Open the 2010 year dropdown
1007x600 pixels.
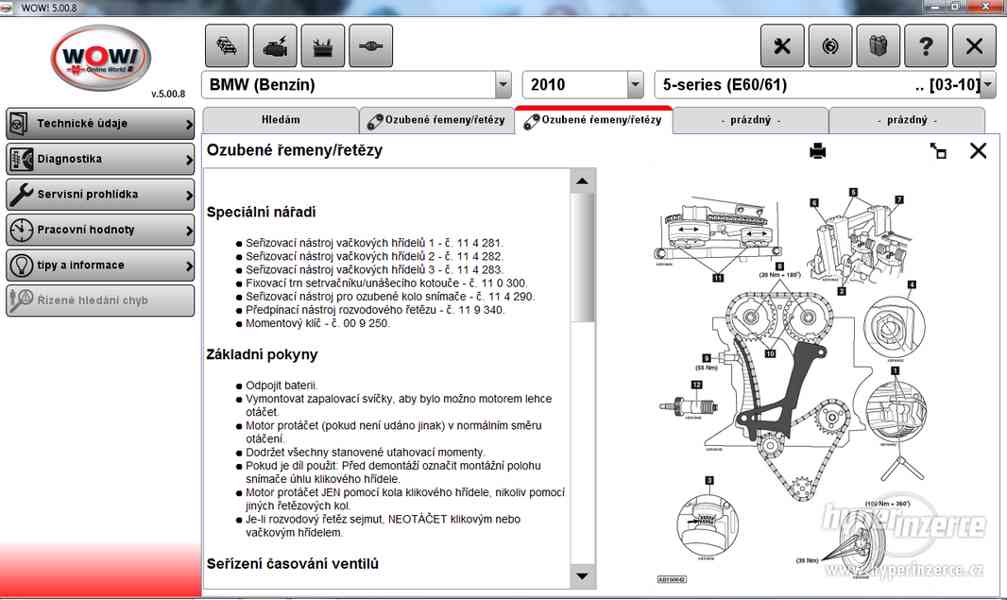coord(635,84)
